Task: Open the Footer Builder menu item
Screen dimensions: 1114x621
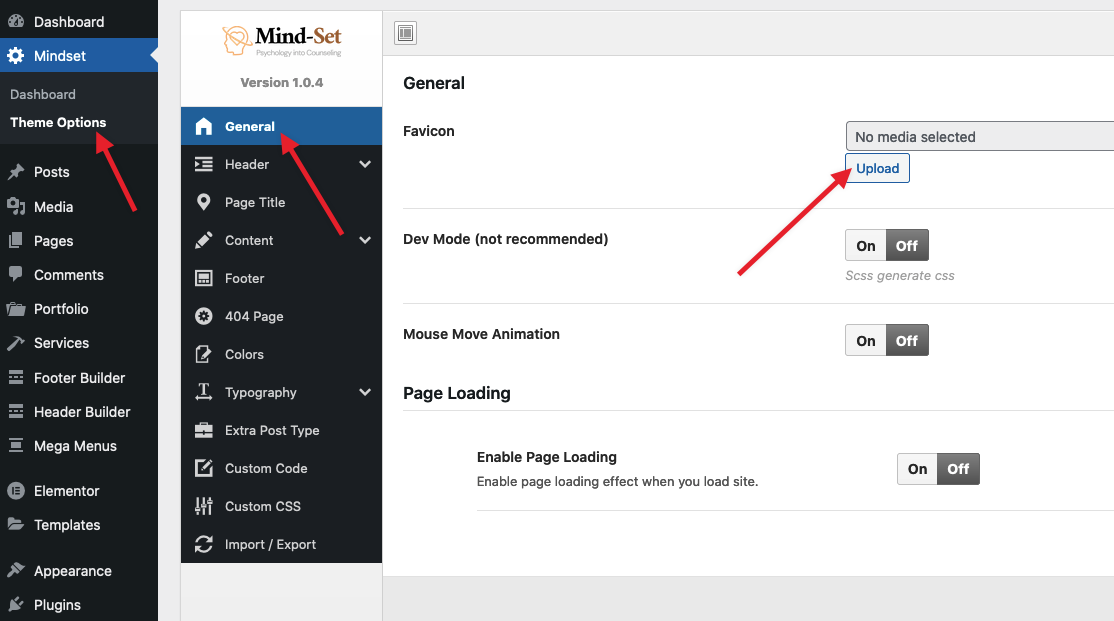Action: (x=79, y=377)
